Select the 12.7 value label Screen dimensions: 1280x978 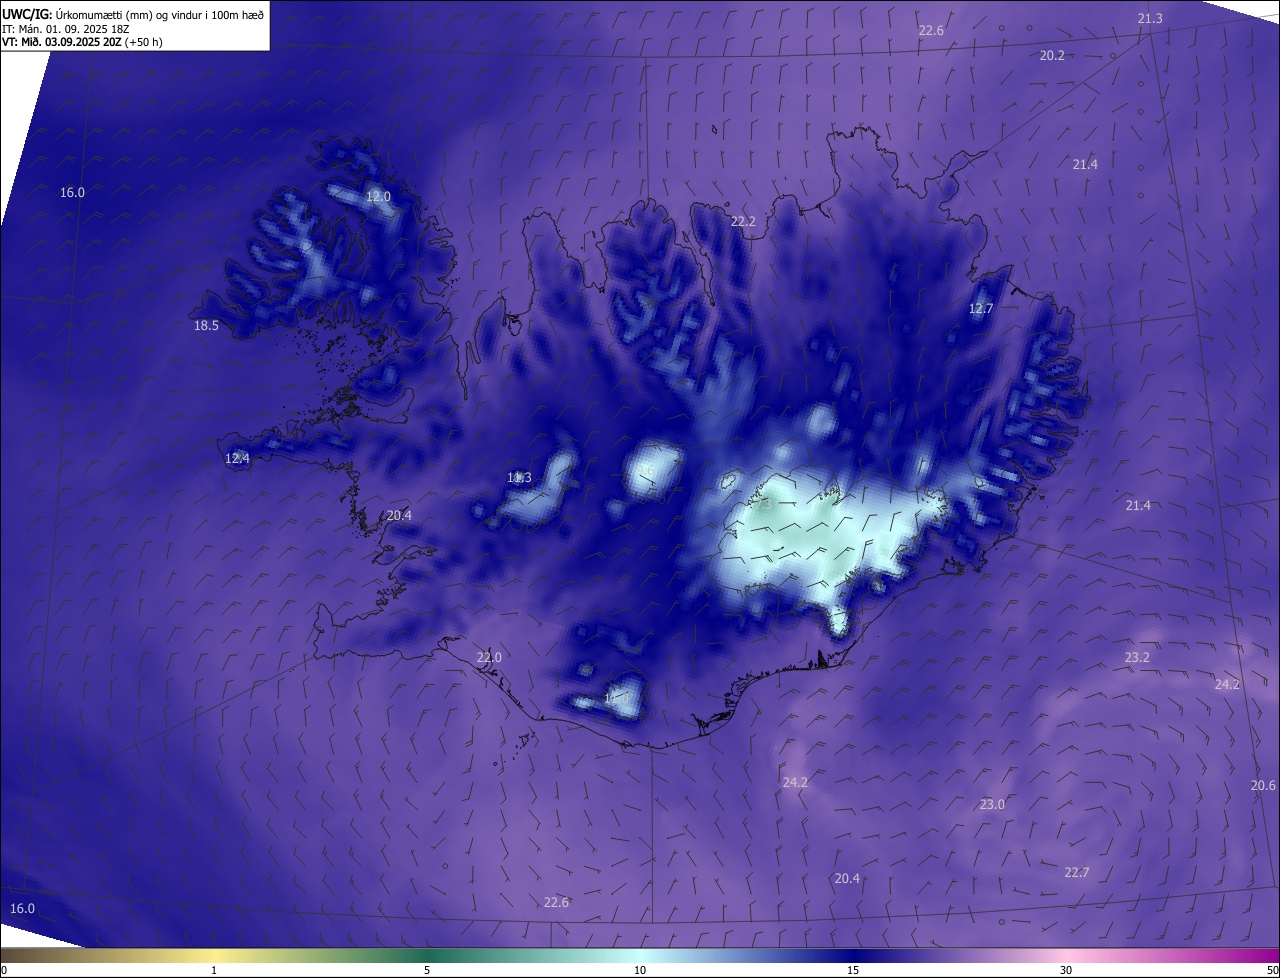[981, 308]
